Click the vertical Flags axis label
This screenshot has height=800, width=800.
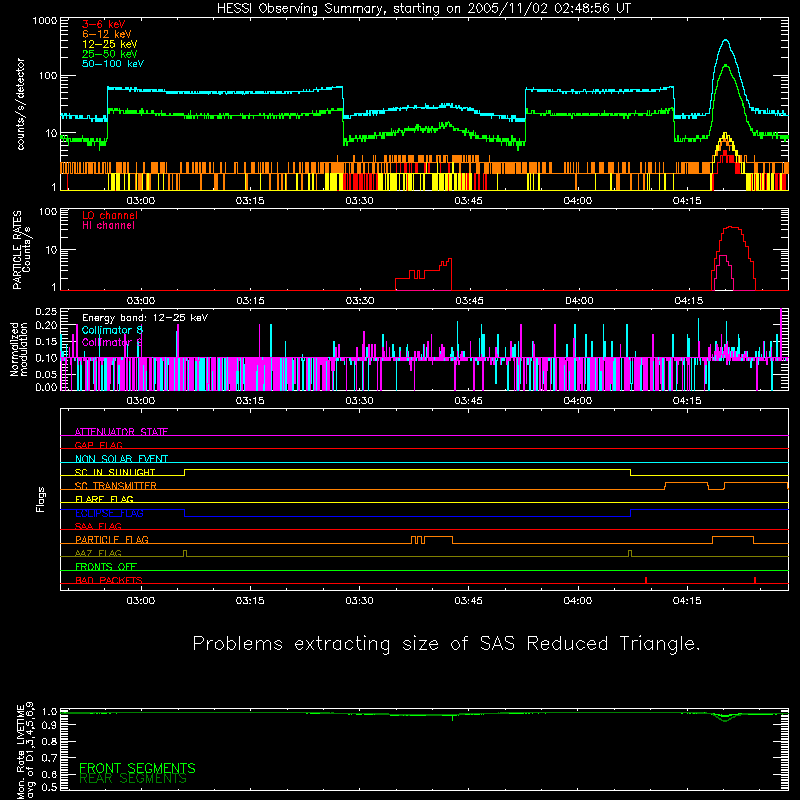click(41, 499)
